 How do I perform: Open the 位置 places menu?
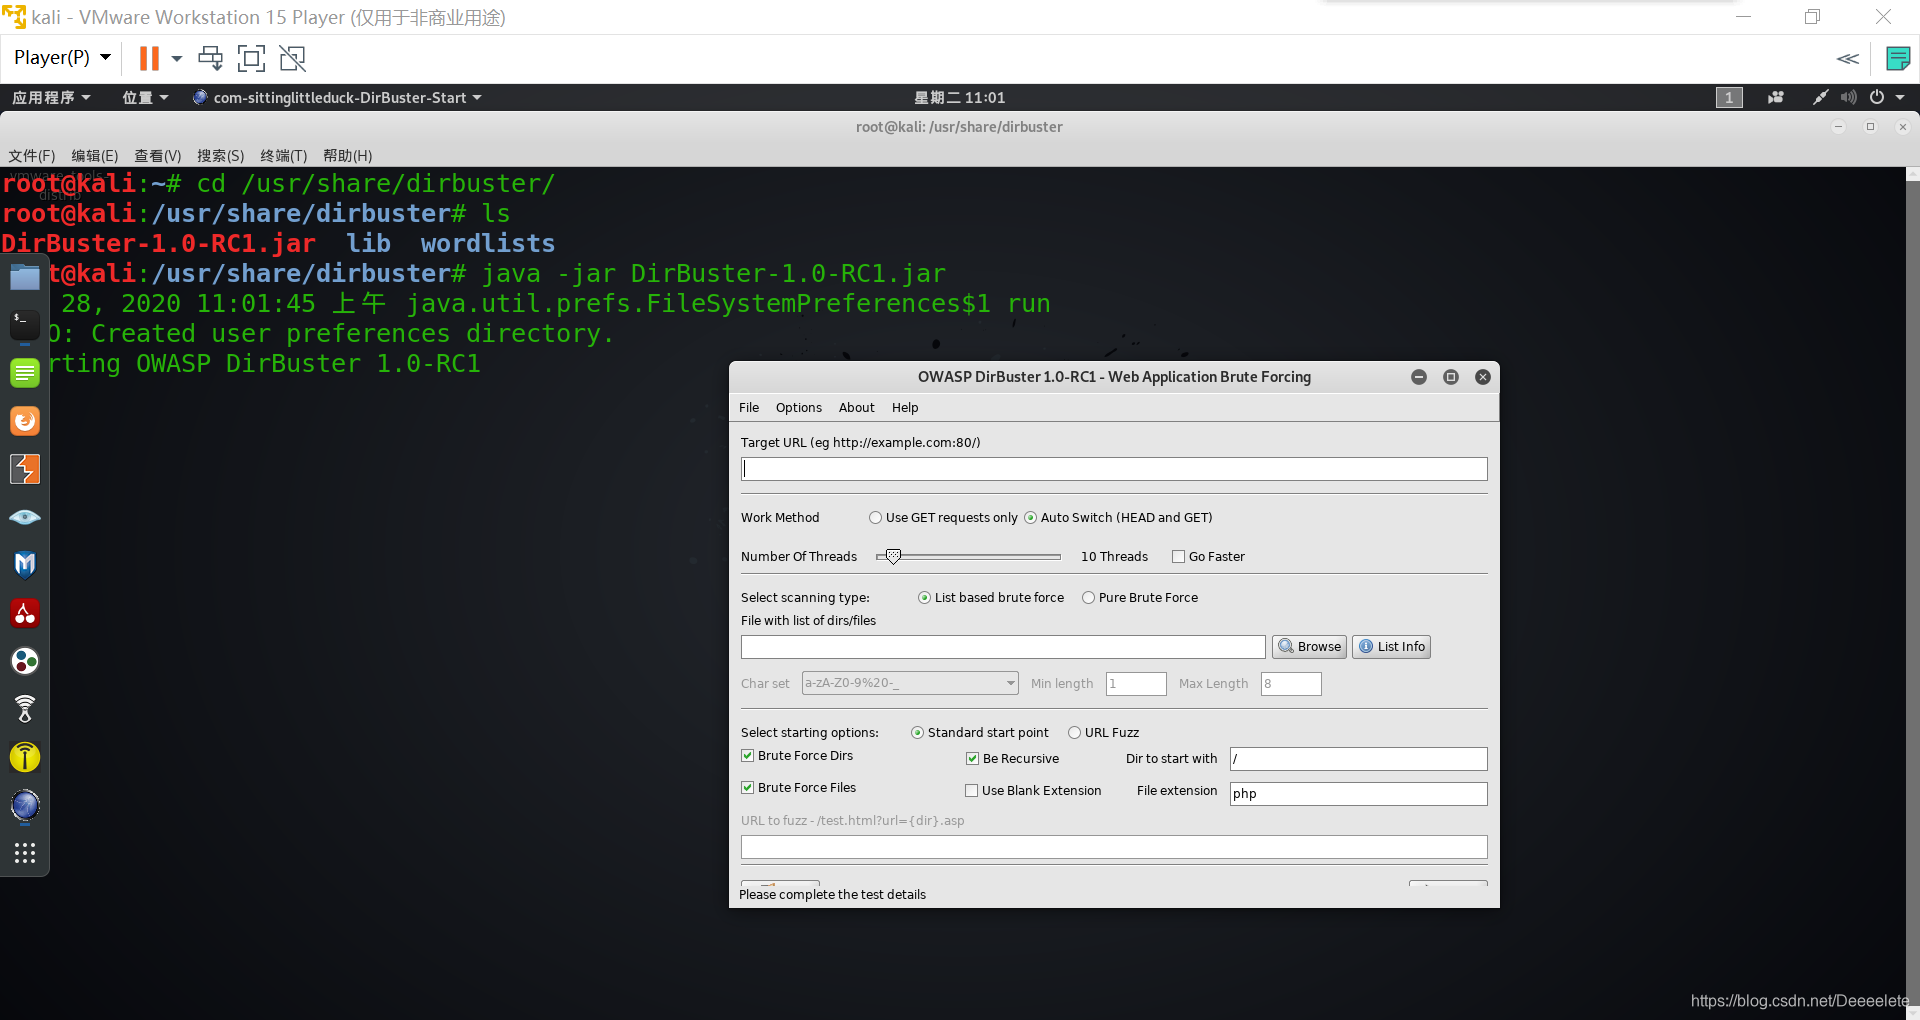[x=145, y=97]
